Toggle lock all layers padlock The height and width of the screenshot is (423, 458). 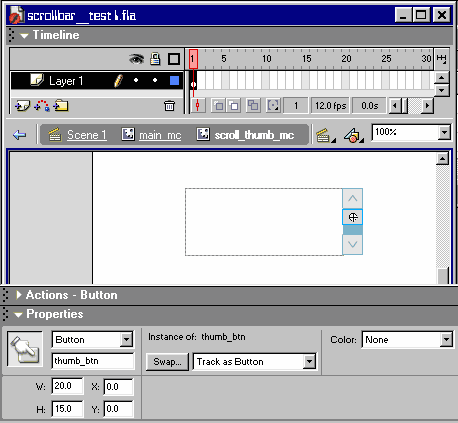[155, 59]
